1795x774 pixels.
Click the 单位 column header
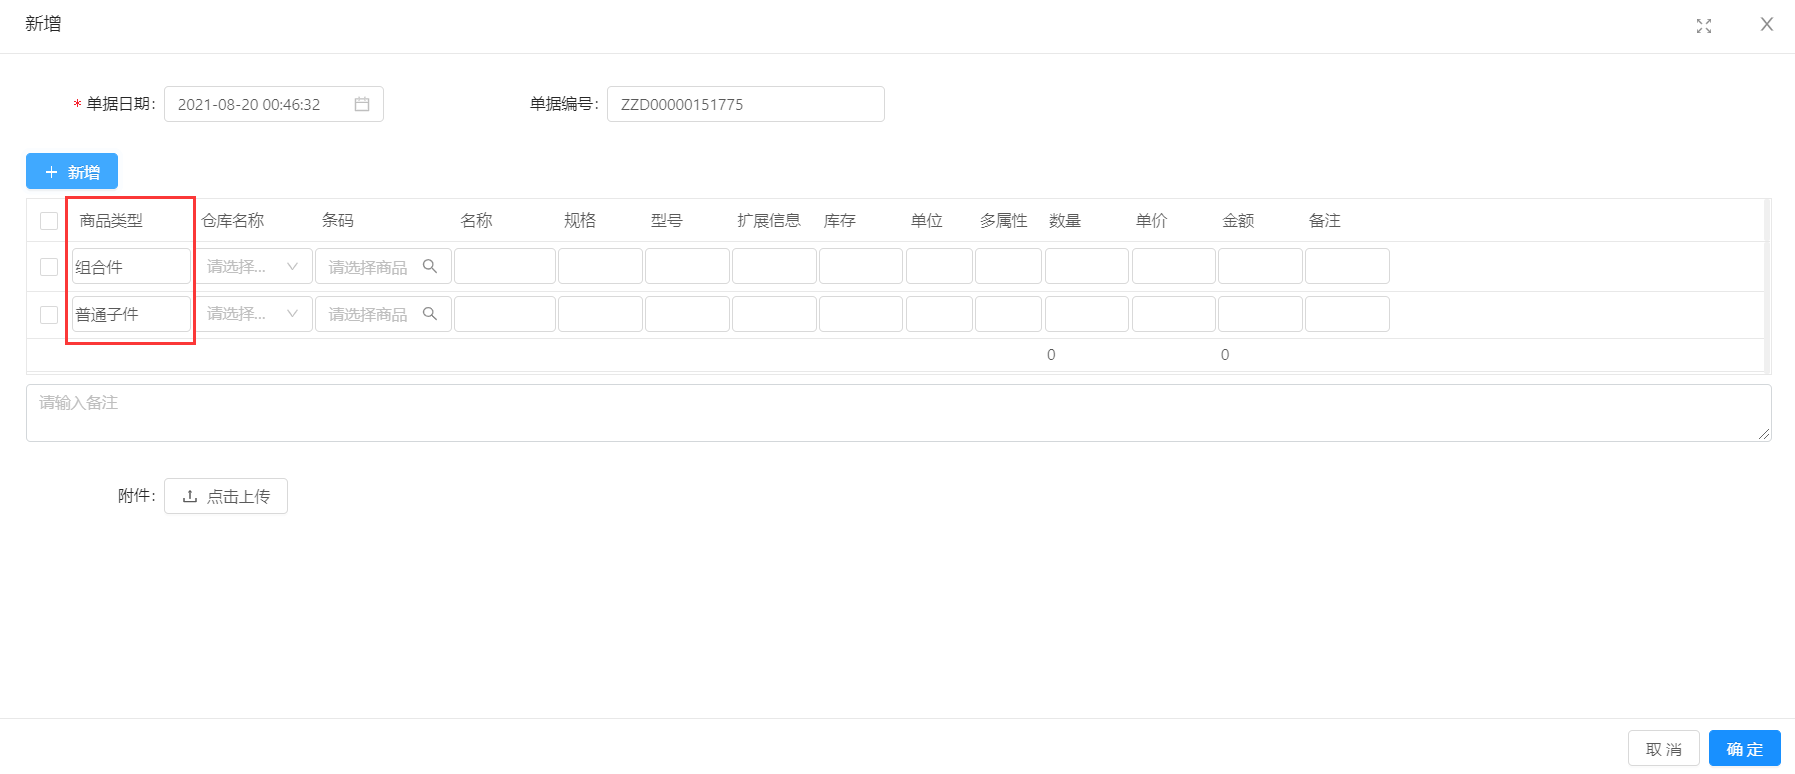[927, 220]
